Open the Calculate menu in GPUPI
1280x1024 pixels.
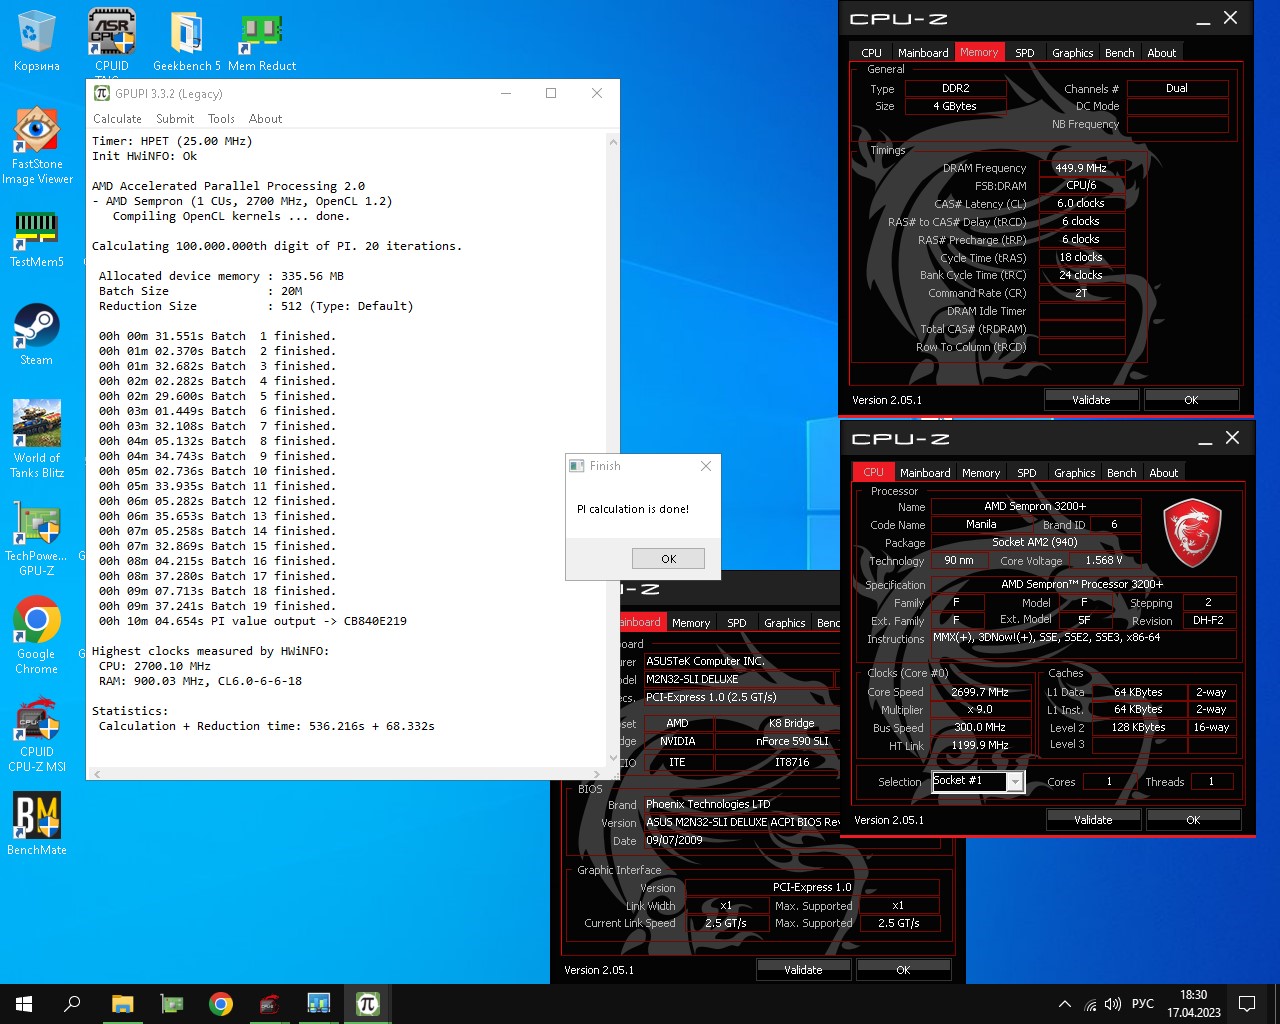click(x=117, y=119)
